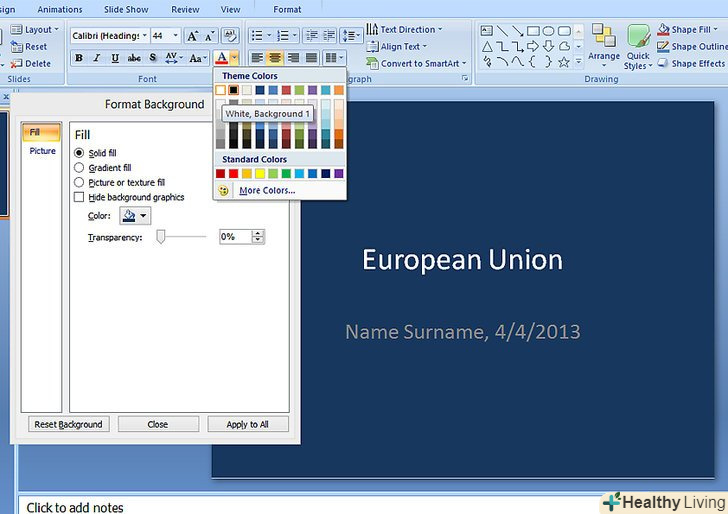The image size is (728, 514).
Task: Expand the font size dropdown
Action: [x=174, y=36]
